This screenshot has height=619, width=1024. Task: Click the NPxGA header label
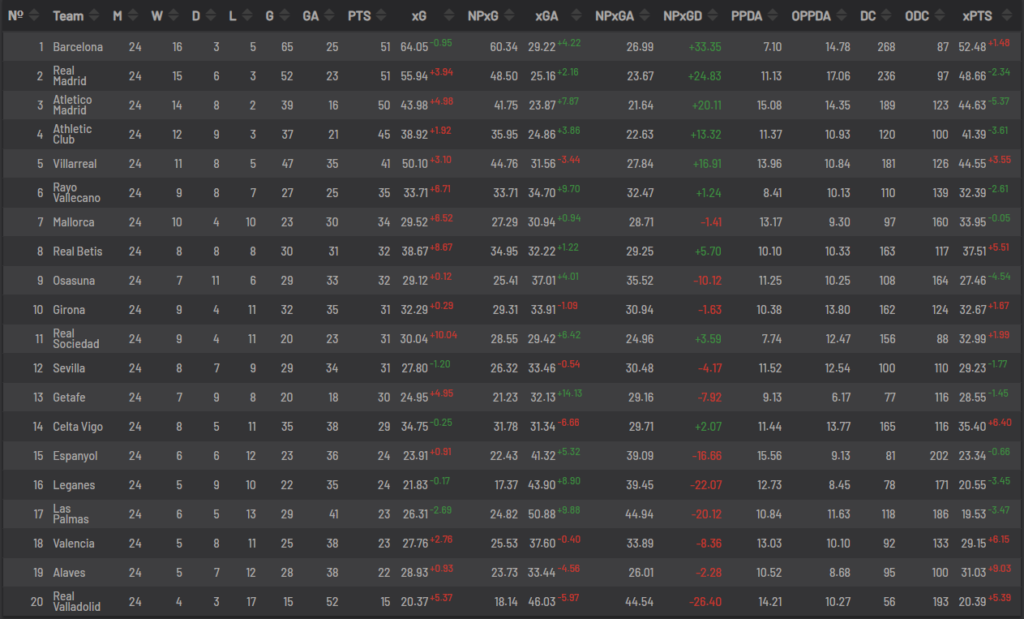click(x=614, y=16)
